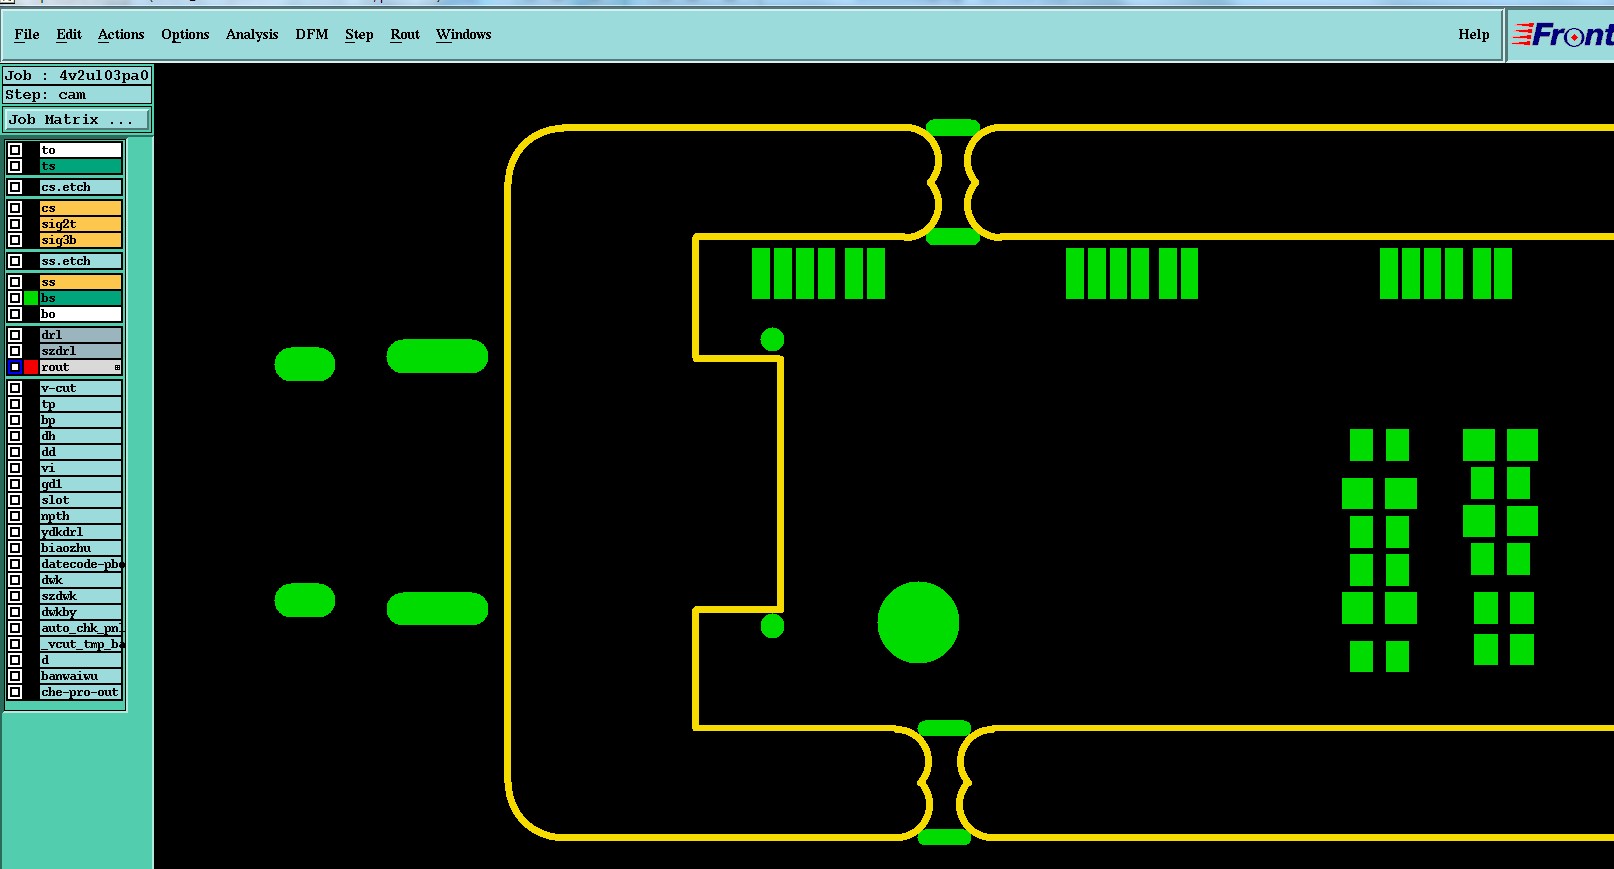This screenshot has height=869, width=1614.
Task: Click the Step cam label
Action: pos(77,95)
